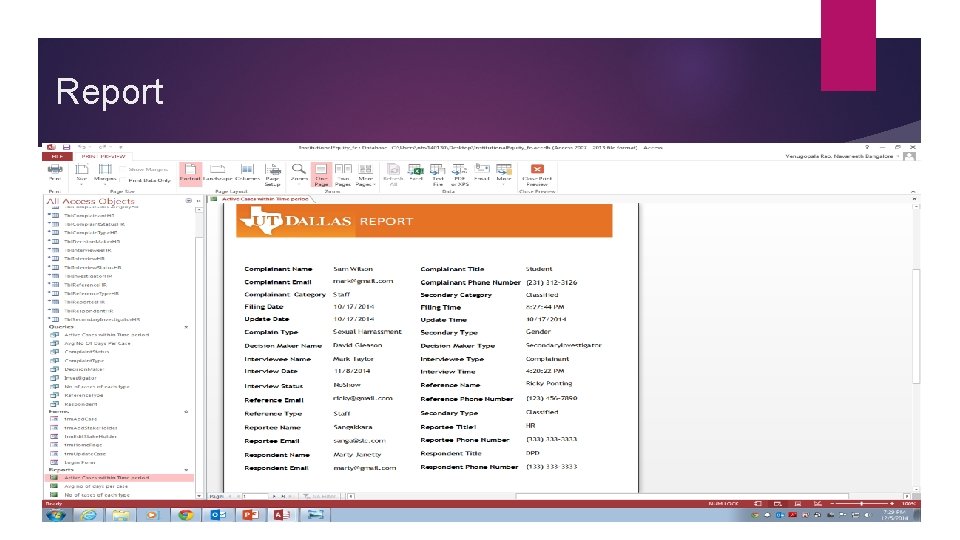This screenshot has width=960, height=540.
Task: Export the report to PDF or XPS
Action: tap(460, 174)
